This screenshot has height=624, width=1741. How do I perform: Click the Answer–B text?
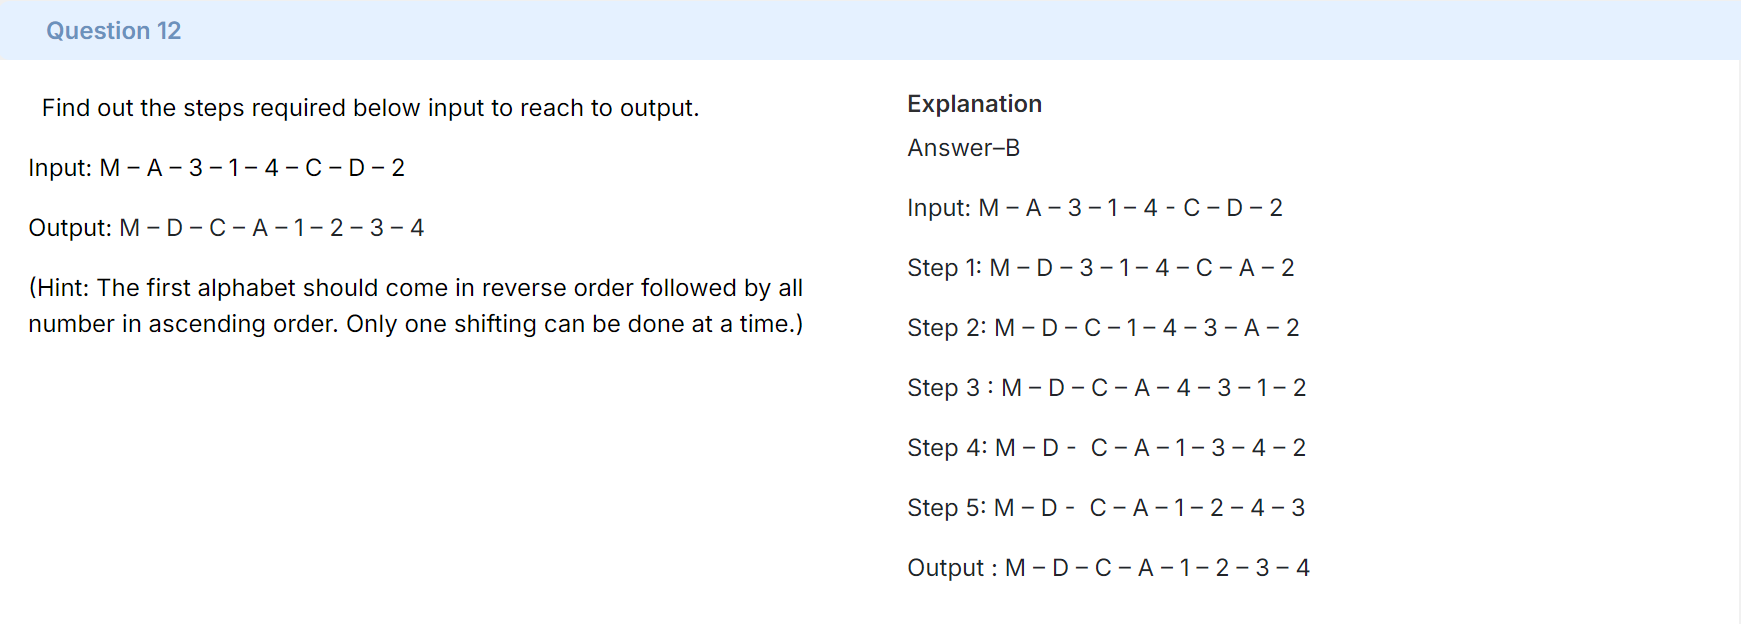[x=963, y=148]
